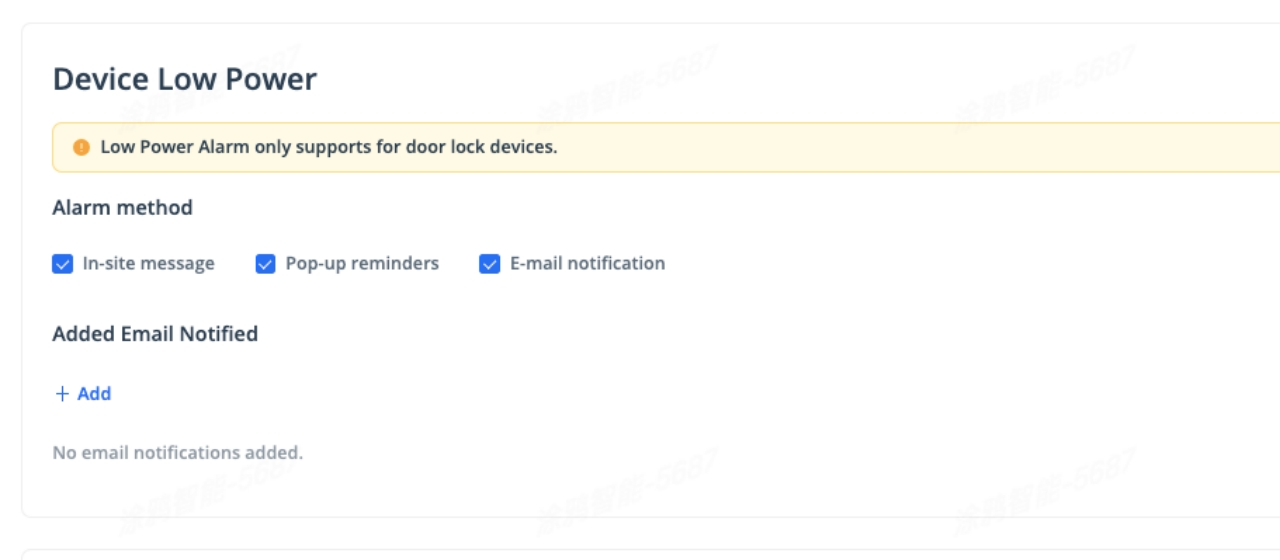Click the E-mail notification label text
Image resolution: width=1280 pixels, height=560 pixels.
coord(587,264)
